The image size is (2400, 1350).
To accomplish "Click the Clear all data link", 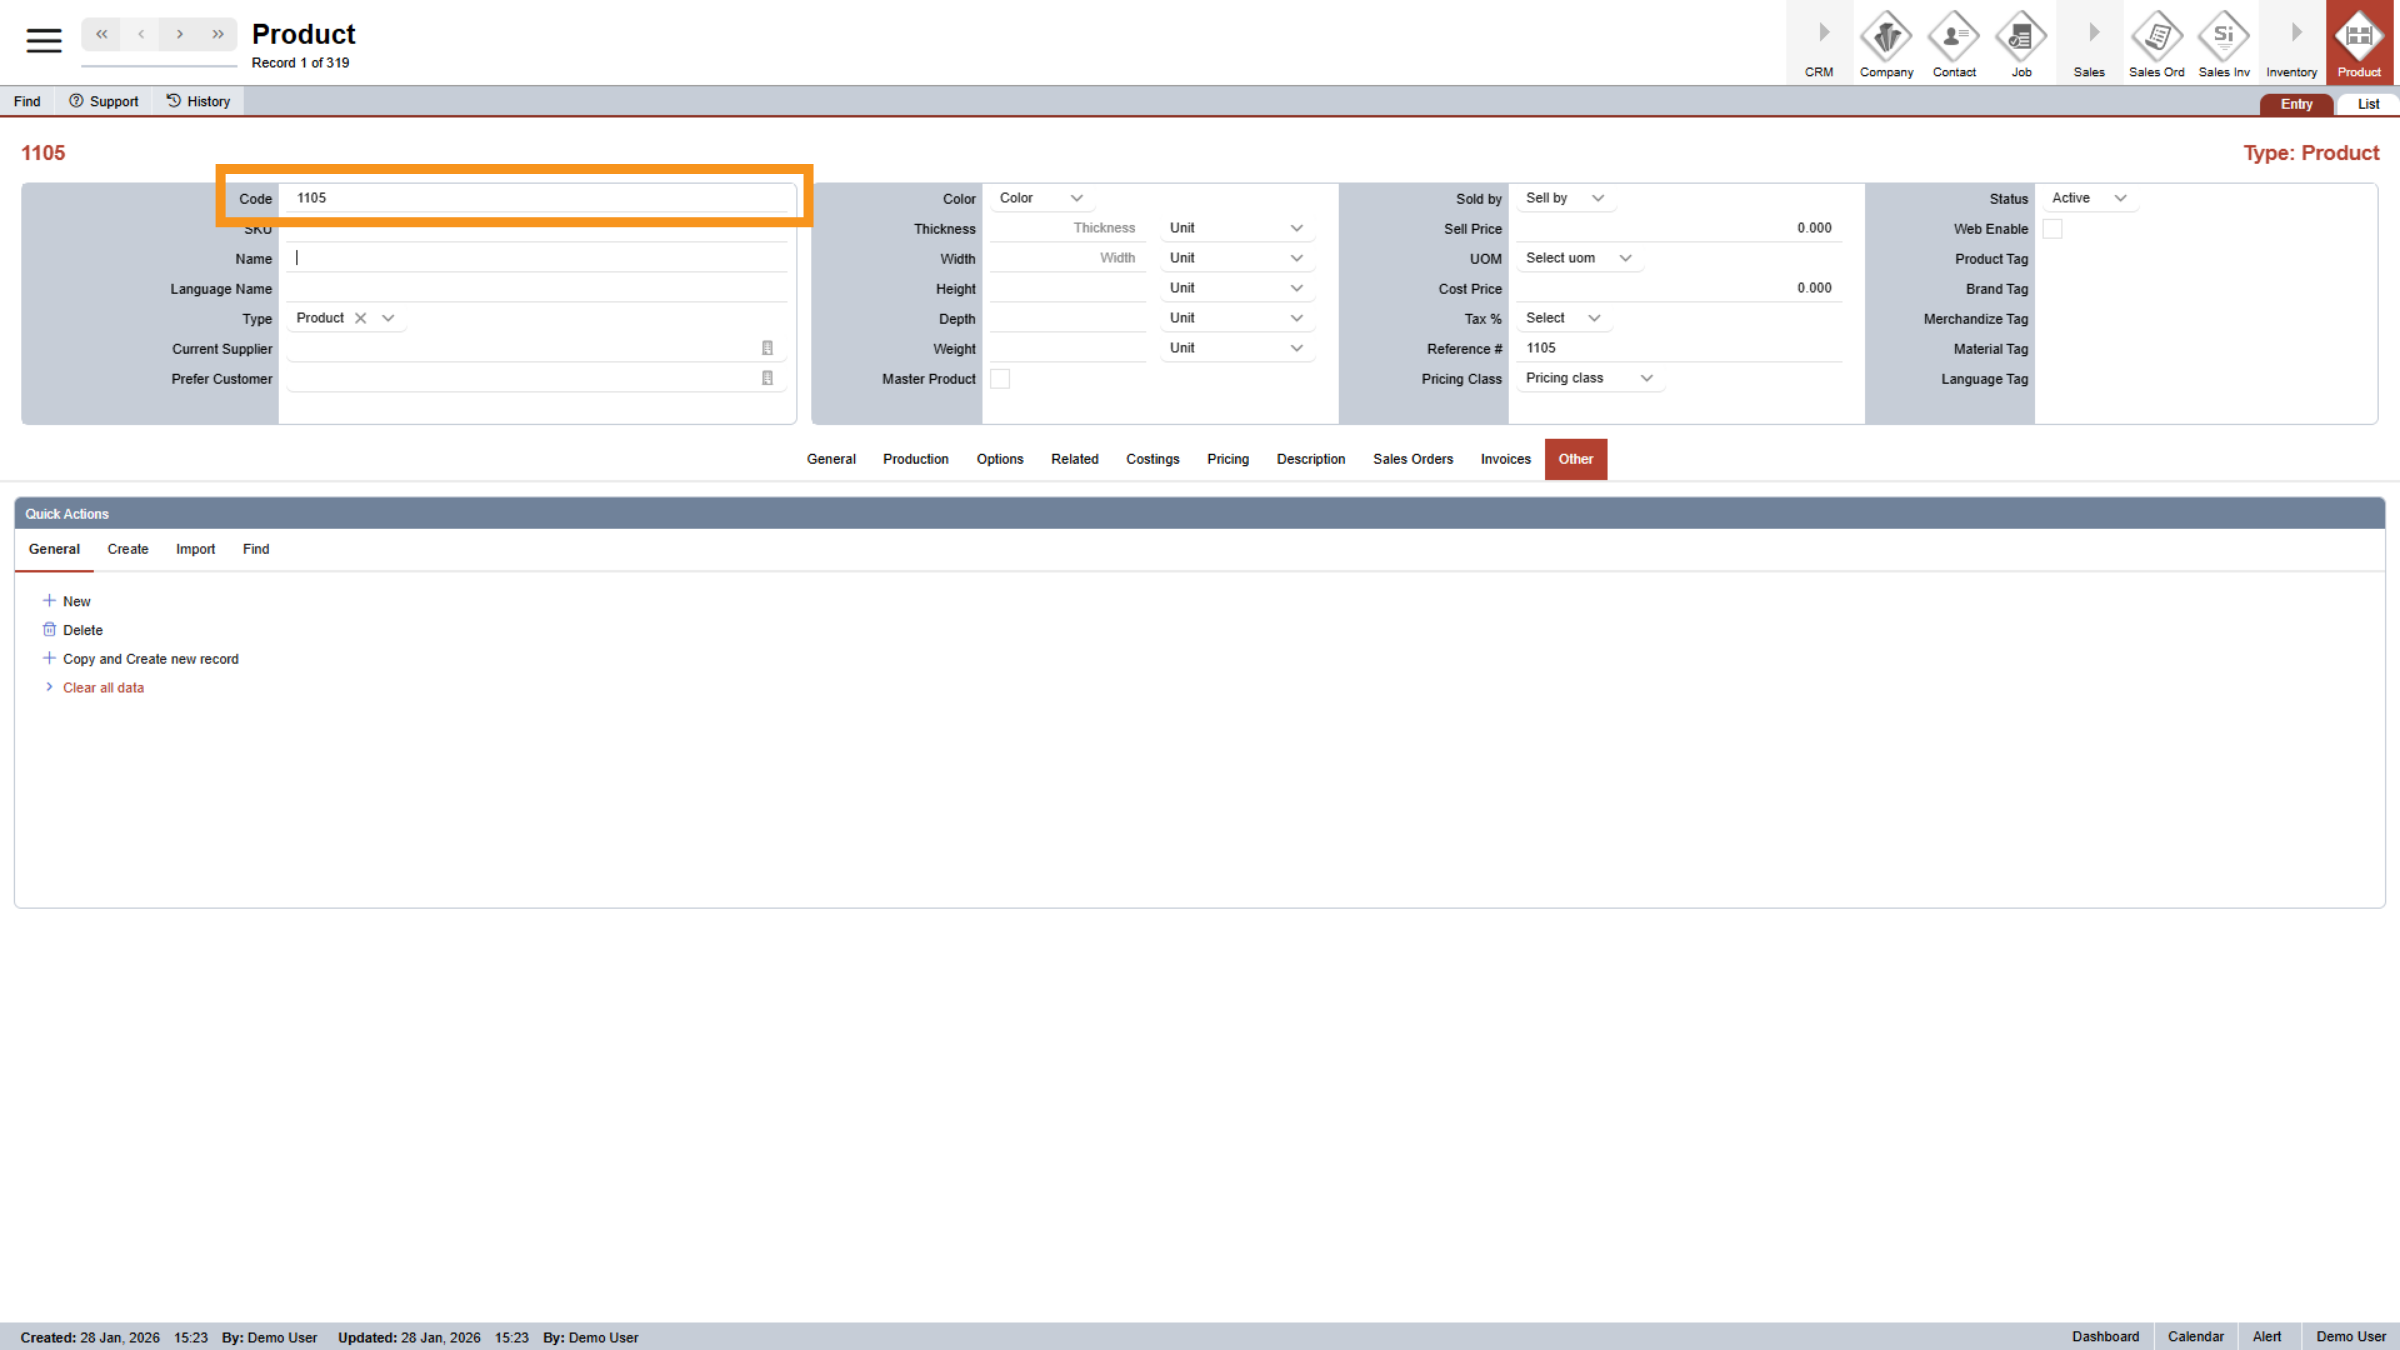I will pyautogui.click(x=103, y=688).
